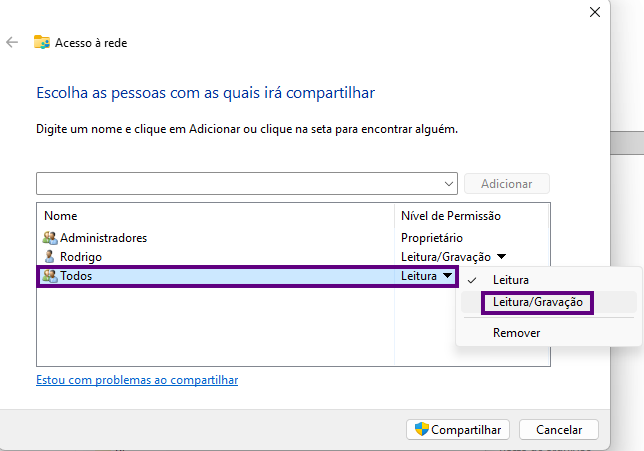Click the Todos group icon
The height and width of the screenshot is (451, 644).
pos(50,276)
